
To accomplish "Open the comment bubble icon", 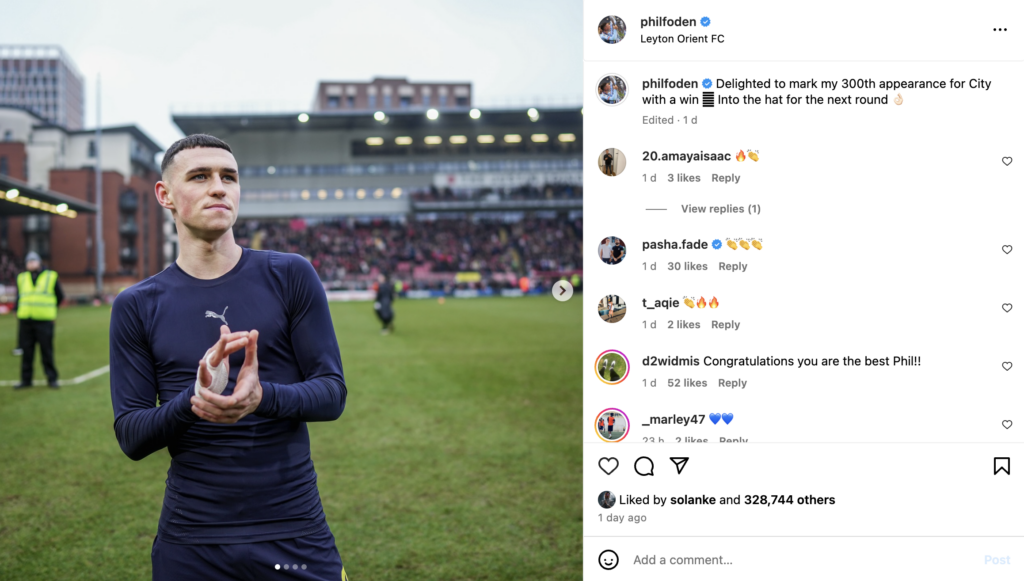I will pos(644,465).
